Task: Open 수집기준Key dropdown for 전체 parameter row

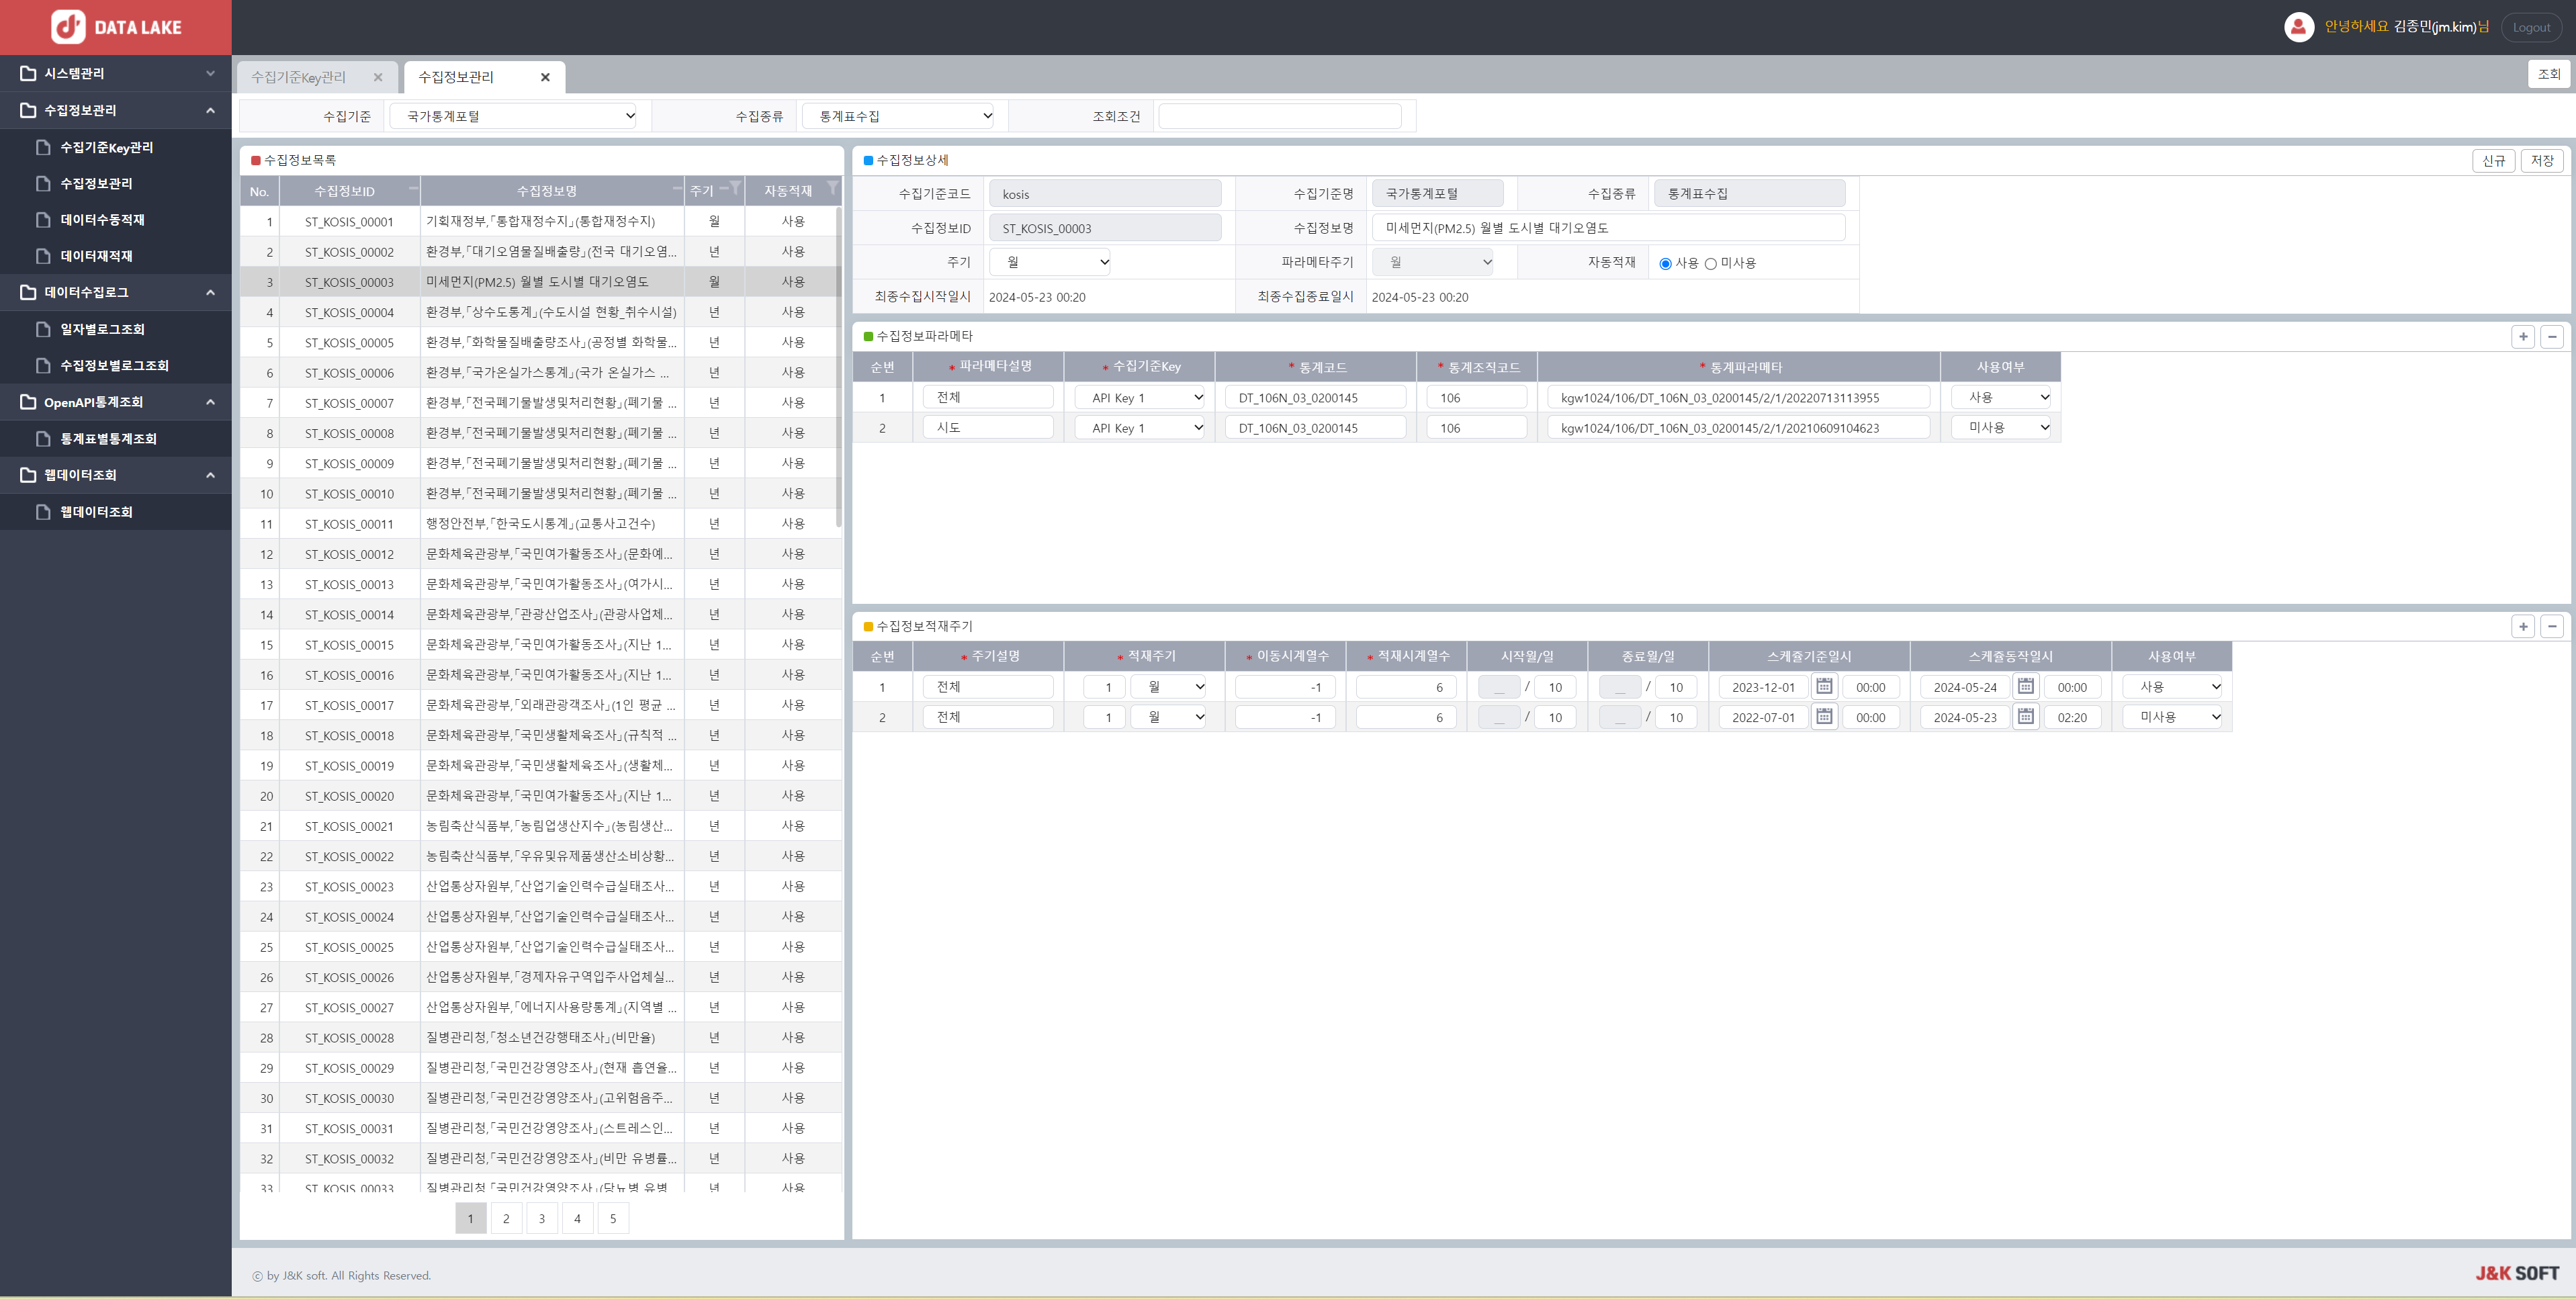Action: click(1140, 397)
